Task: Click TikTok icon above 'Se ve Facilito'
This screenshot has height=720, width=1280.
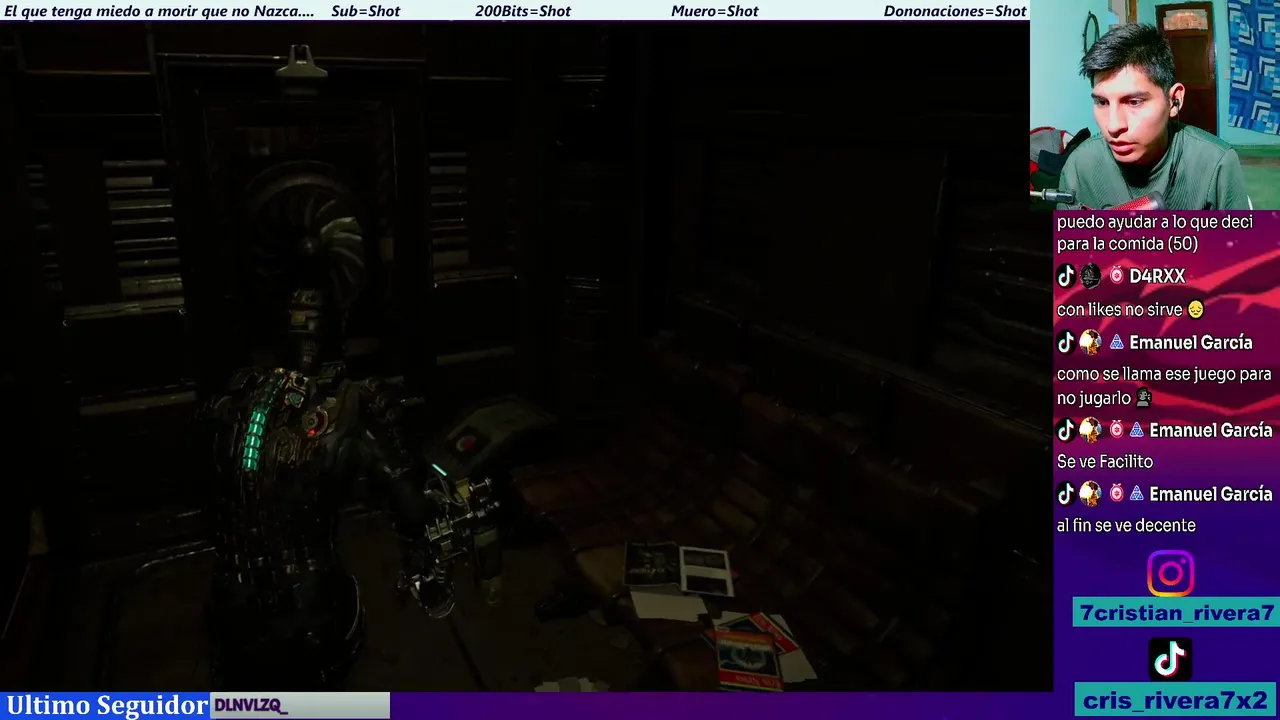Action: click(x=1066, y=430)
